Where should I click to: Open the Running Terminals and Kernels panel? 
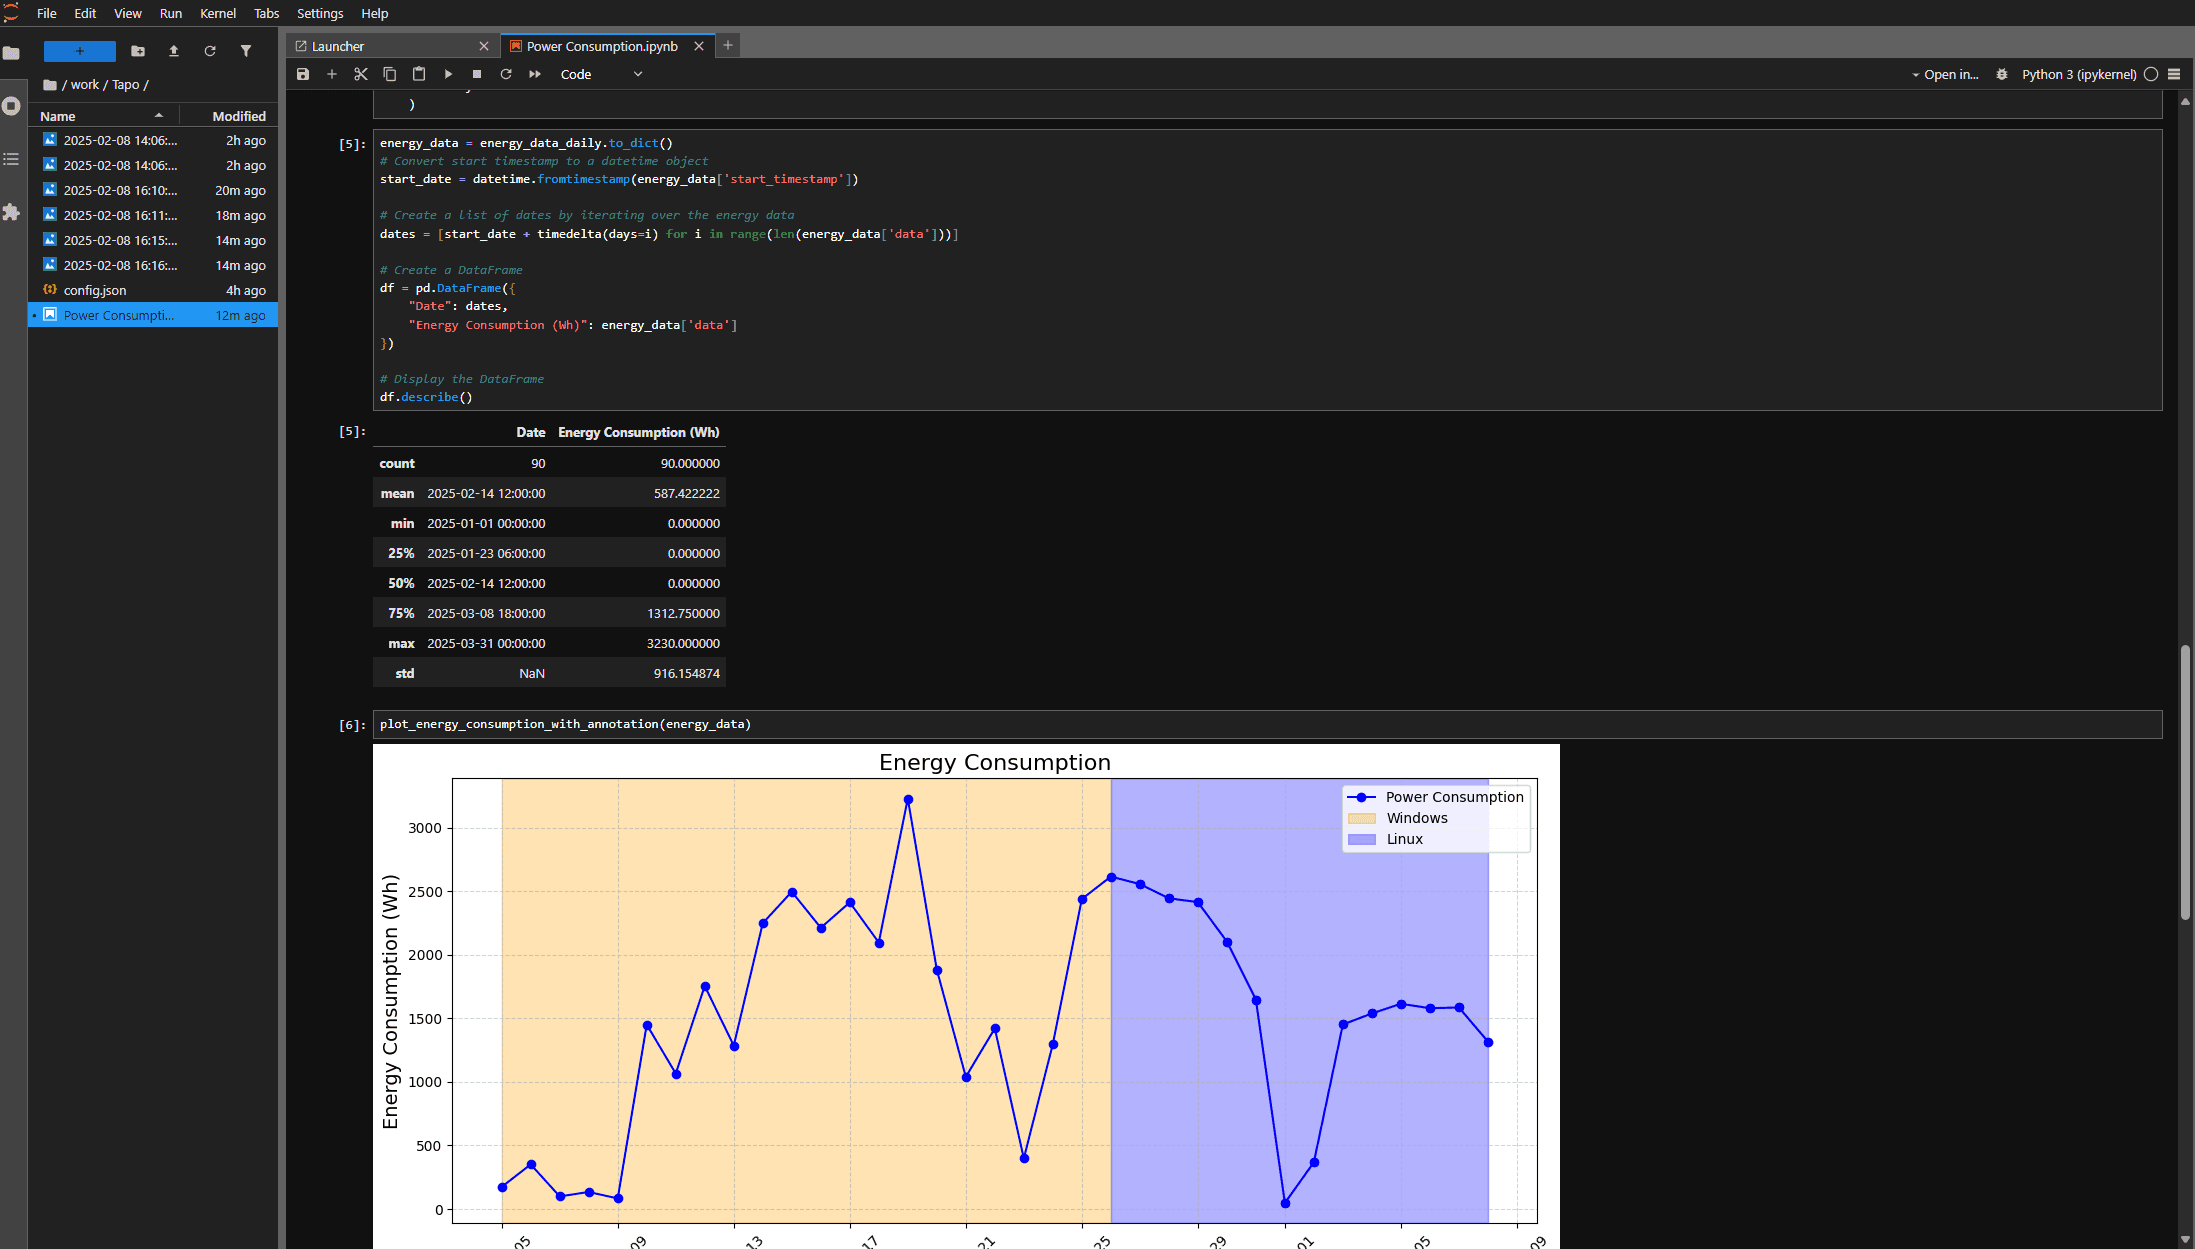tap(12, 106)
